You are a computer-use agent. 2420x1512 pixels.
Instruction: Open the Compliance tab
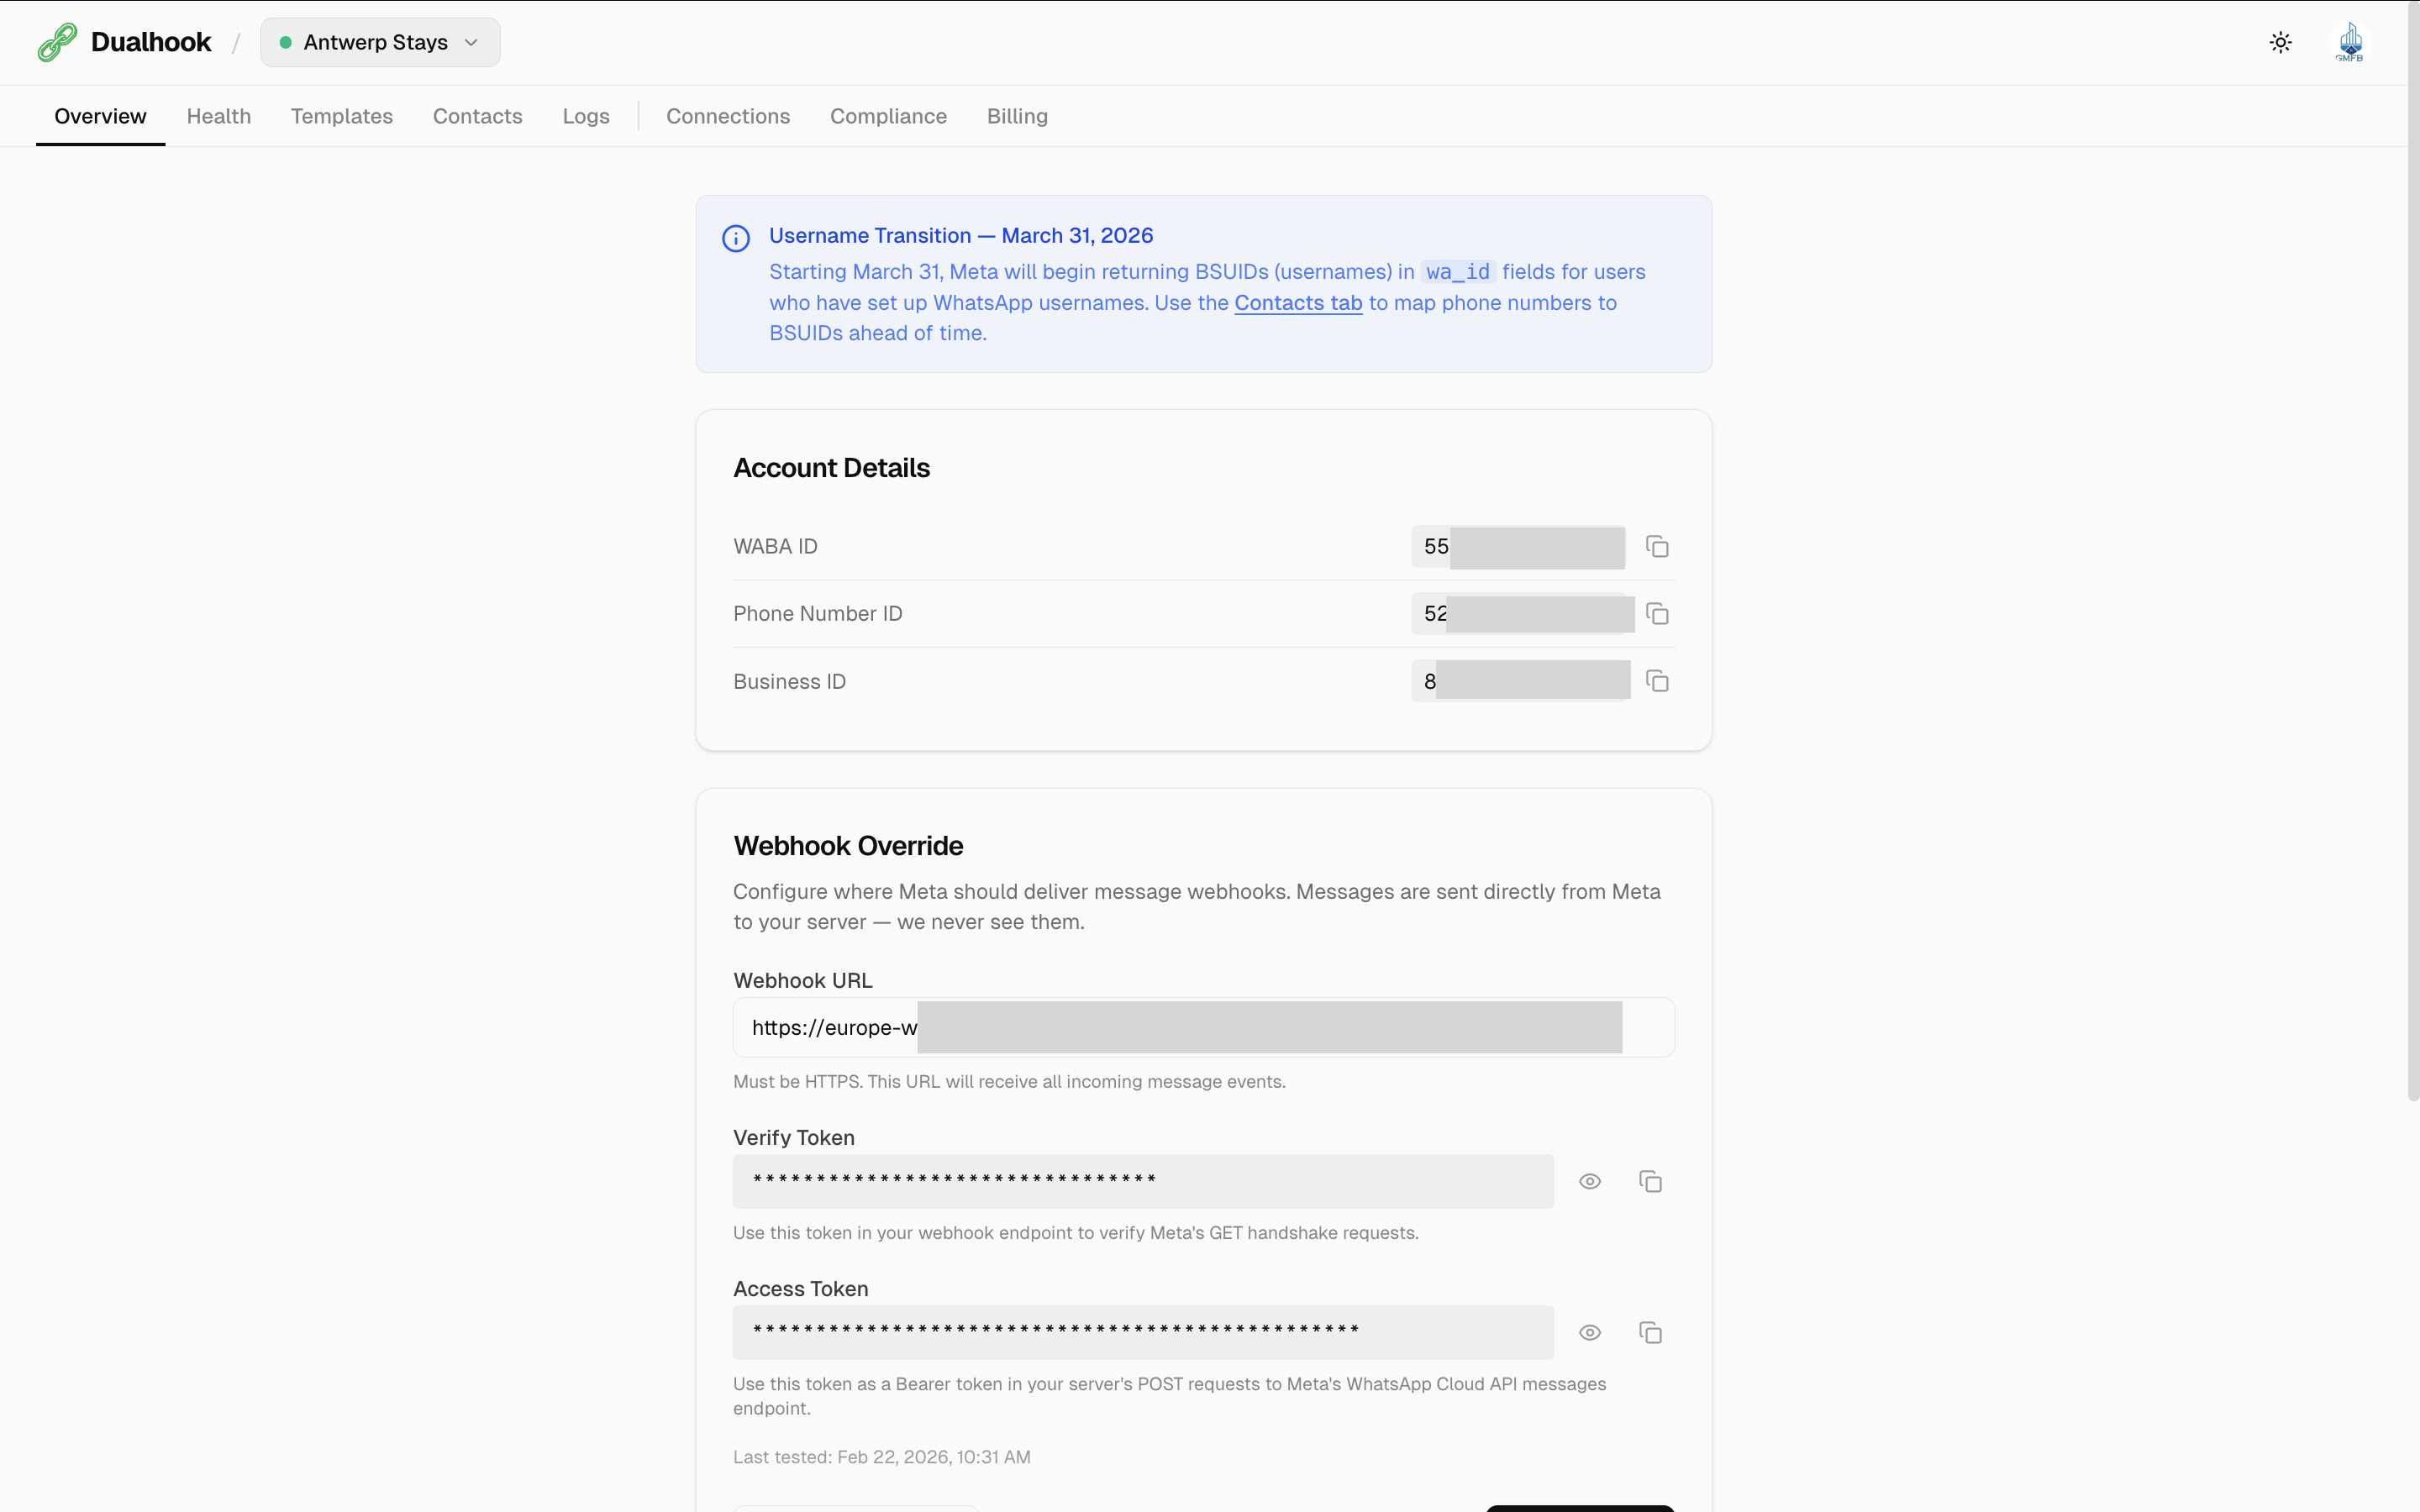click(x=888, y=116)
